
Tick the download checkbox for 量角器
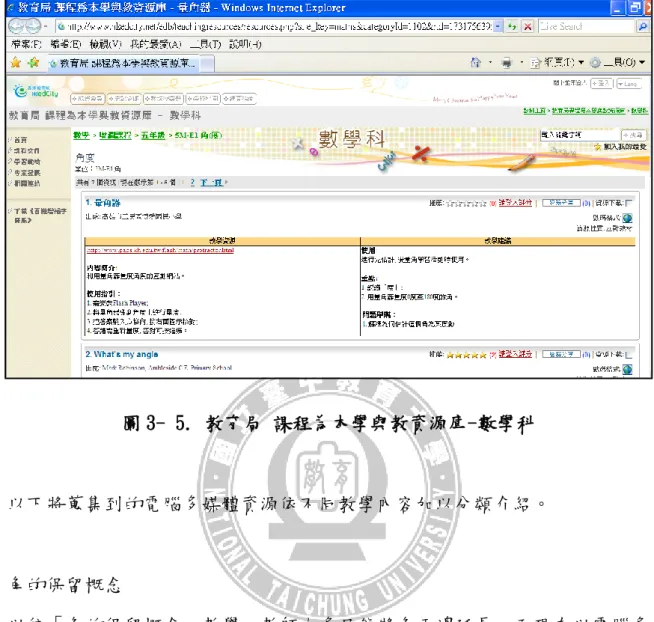(x=629, y=203)
